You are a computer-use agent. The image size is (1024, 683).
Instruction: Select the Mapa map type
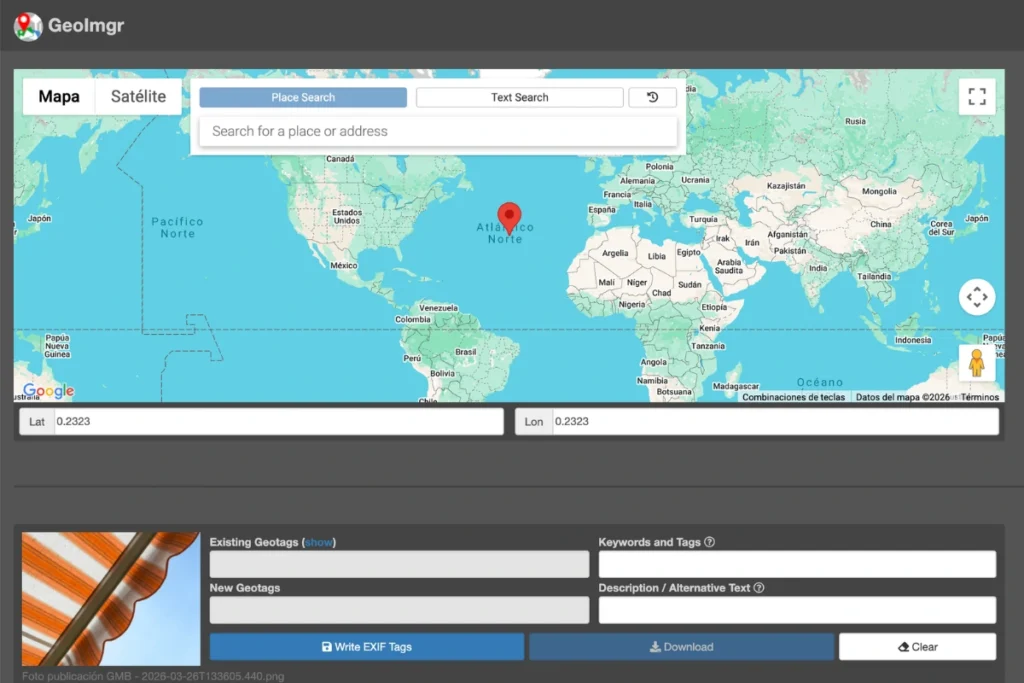(x=59, y=97)
